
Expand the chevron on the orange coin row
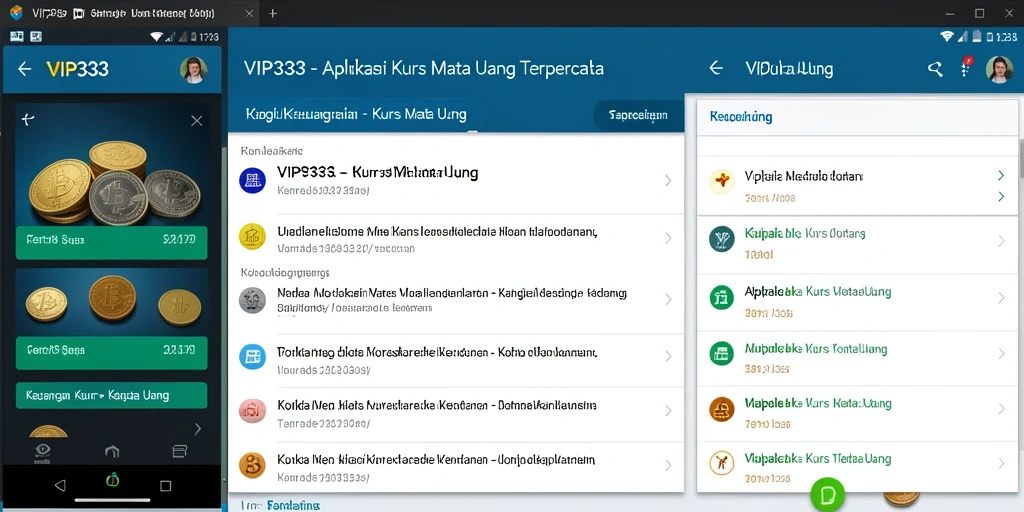[x=668, y=465]
